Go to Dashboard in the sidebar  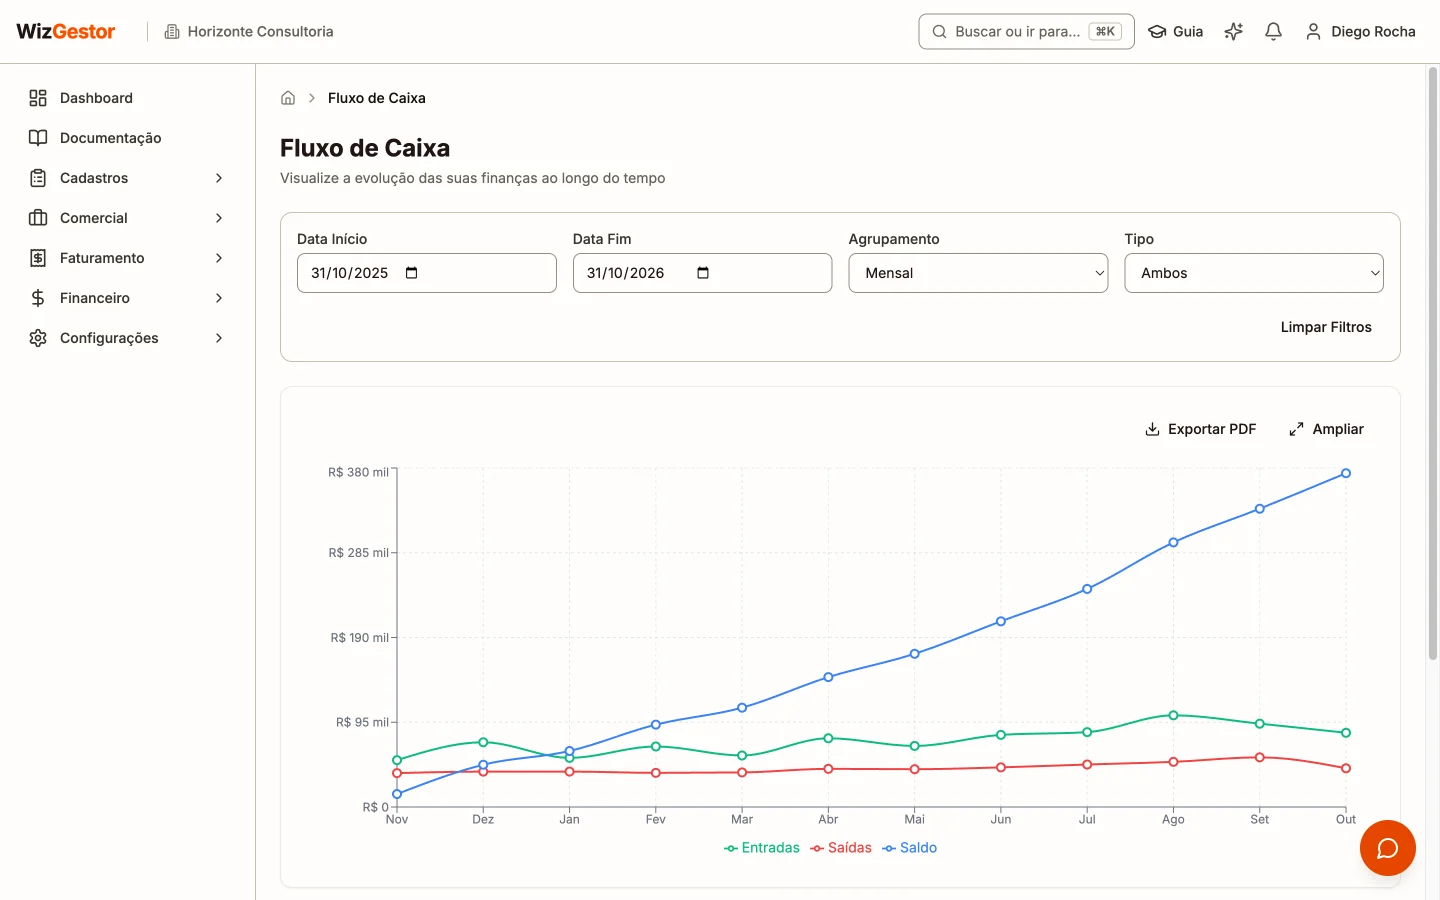(x=128, y=98)
